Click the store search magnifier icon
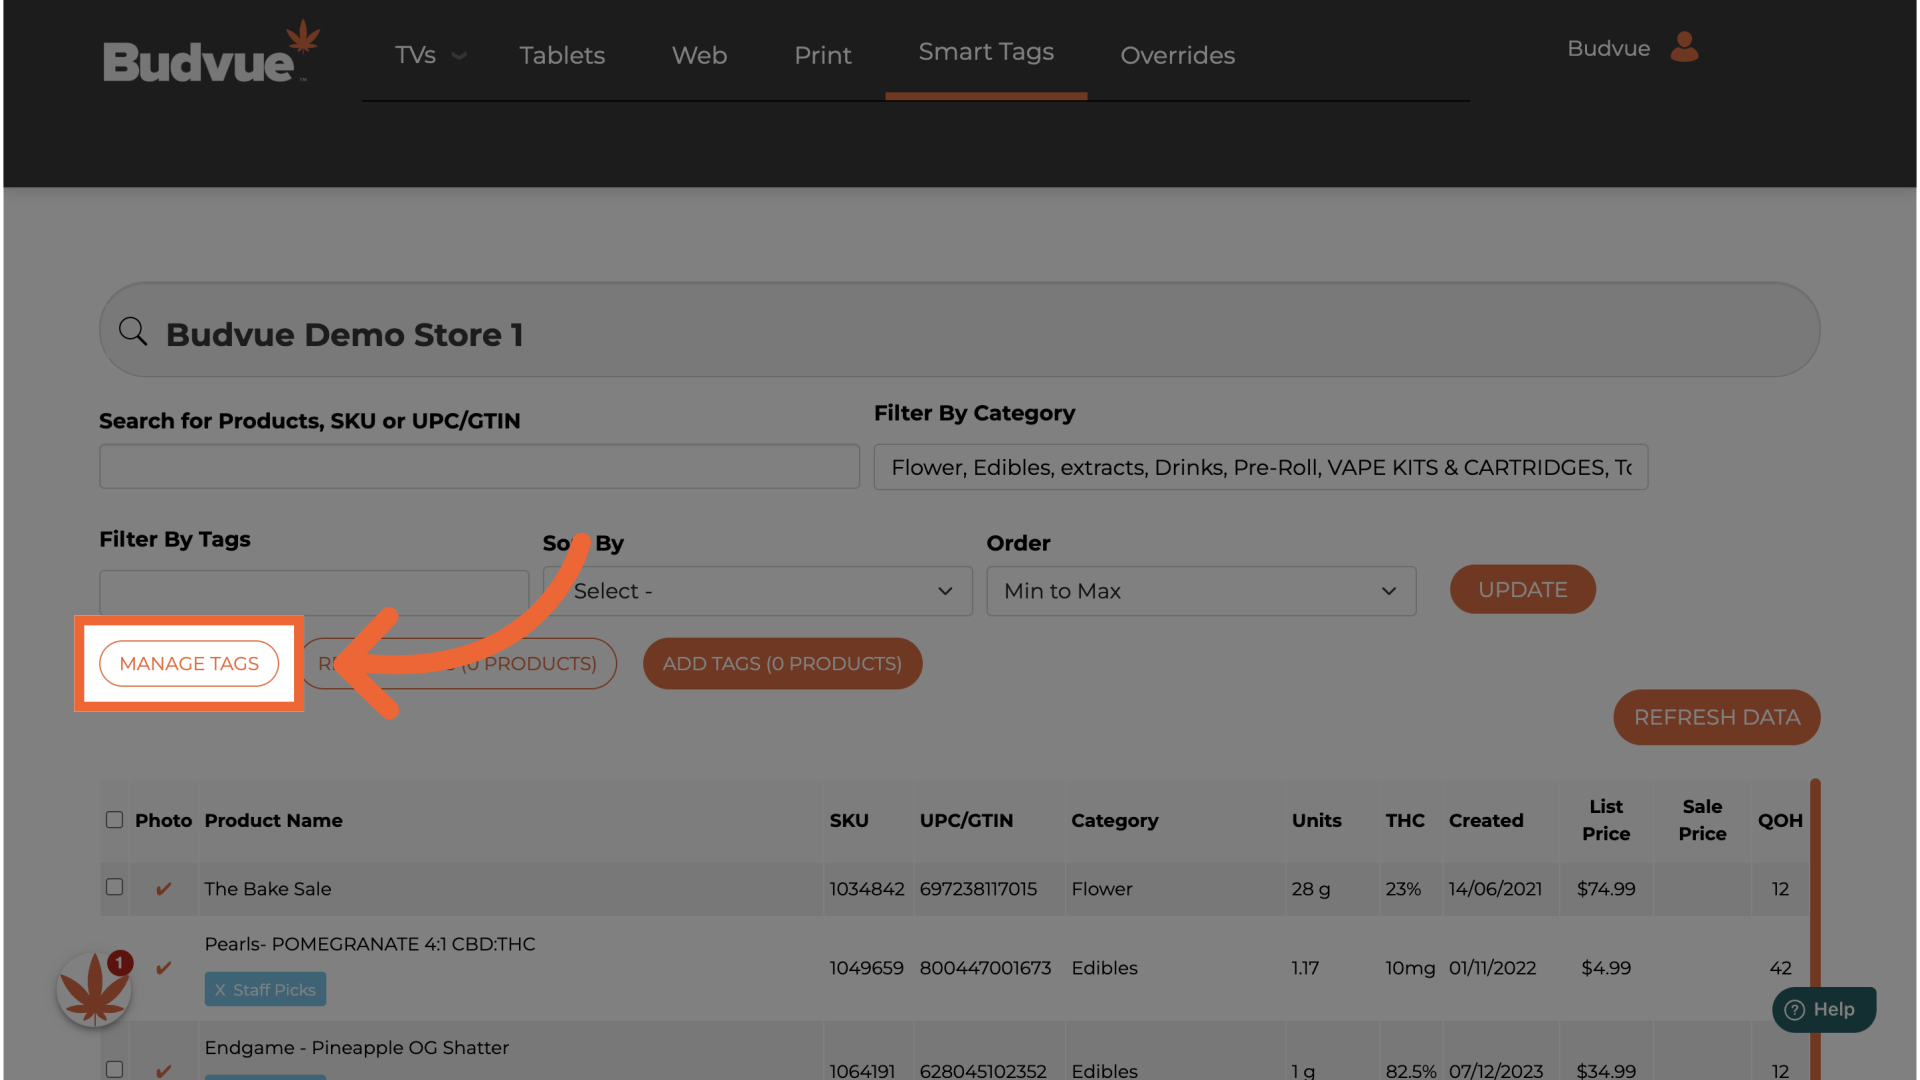This screenshot has height=1080, width=1920. [133, 331]
